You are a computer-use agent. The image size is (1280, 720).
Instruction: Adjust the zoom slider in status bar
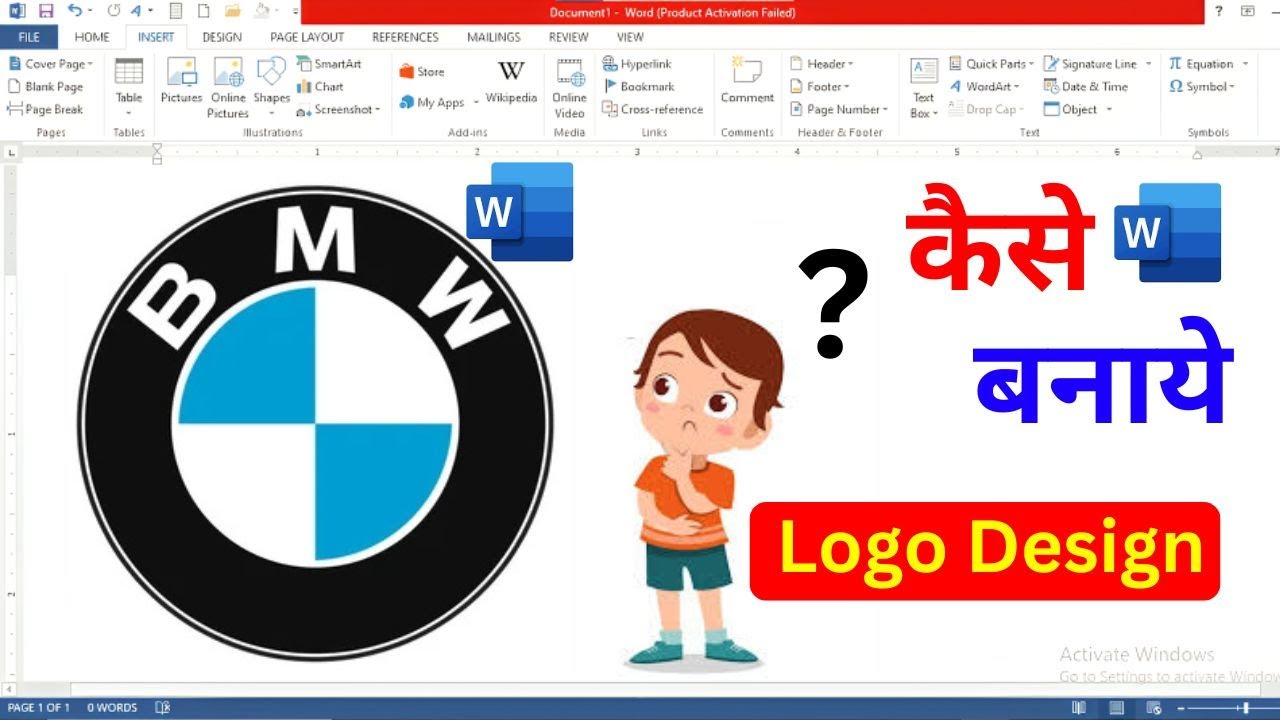tap(1246, 708)
